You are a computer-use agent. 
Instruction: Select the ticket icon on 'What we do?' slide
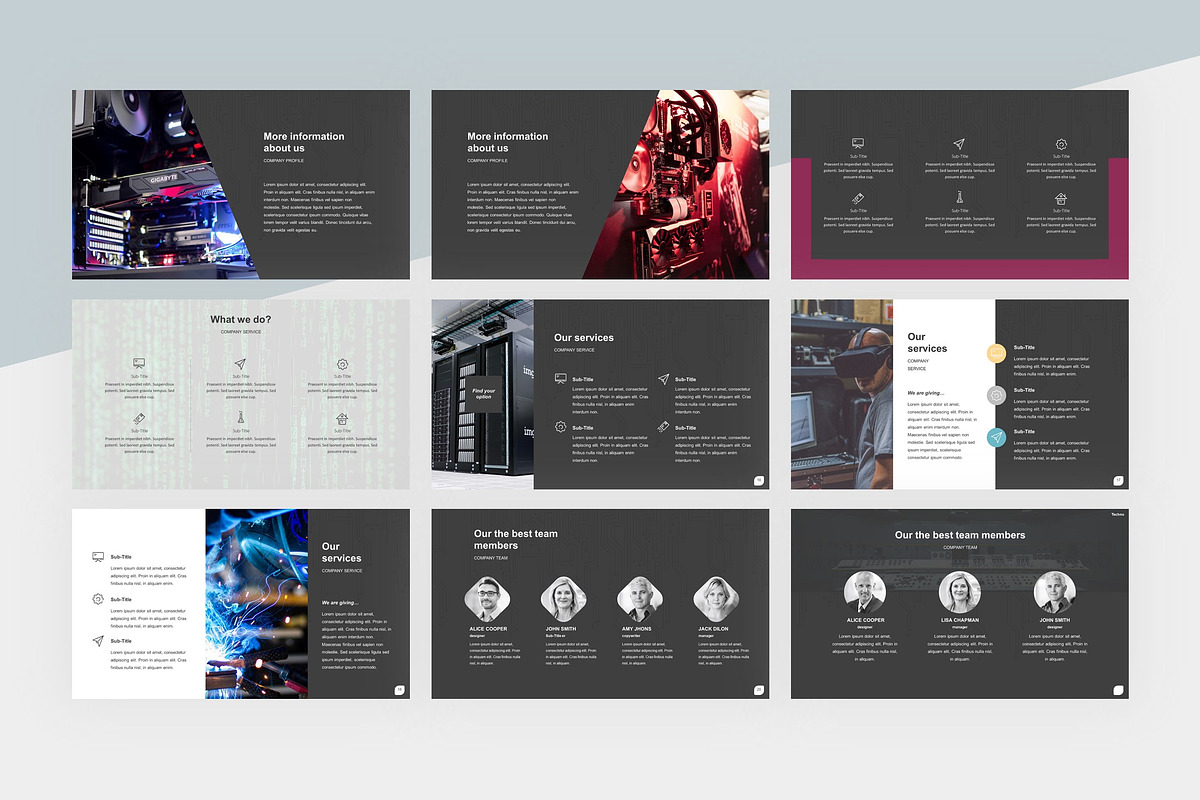[x=138, y=418]
